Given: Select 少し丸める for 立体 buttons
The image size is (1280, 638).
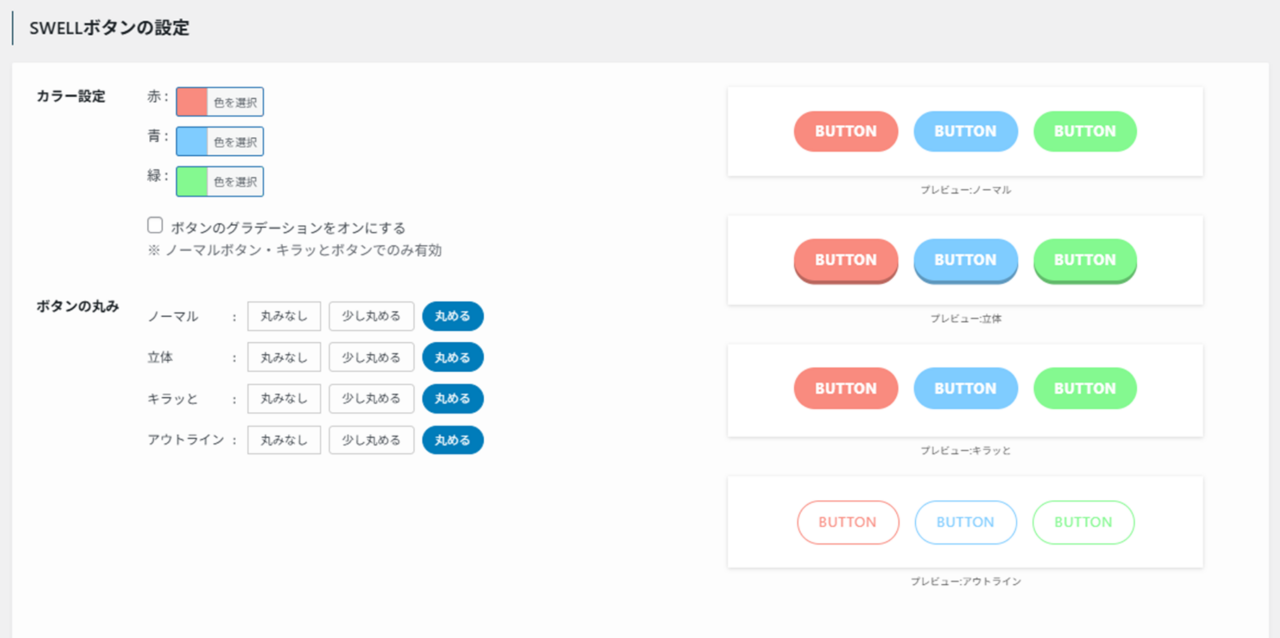Looking at the screenshot, I should click(x=371, y=357).
